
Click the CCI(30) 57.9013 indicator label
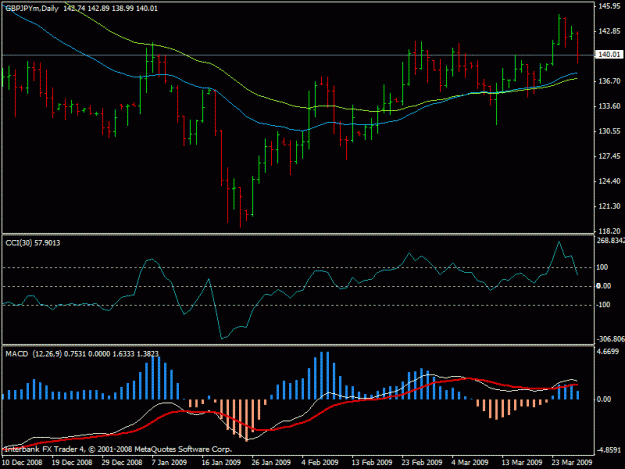[33, 243]
